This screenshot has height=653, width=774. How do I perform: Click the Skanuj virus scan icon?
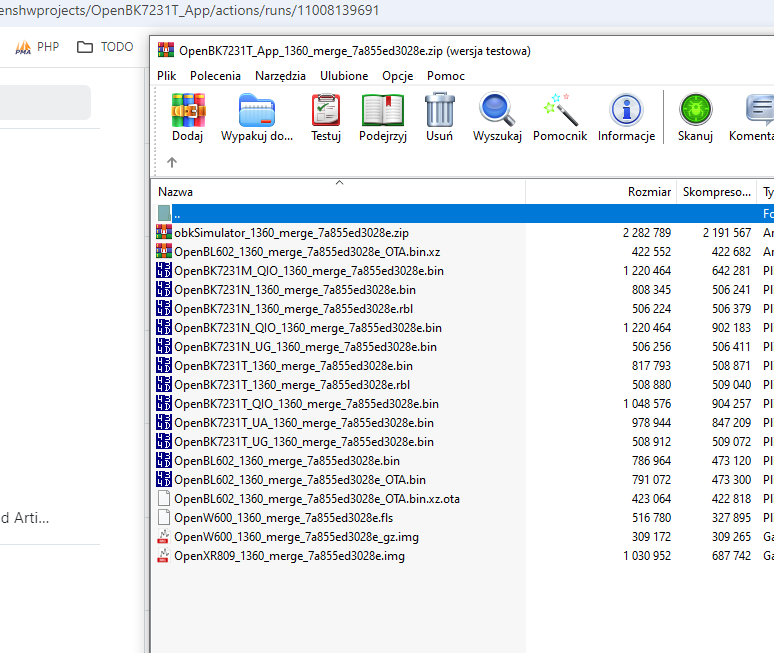[695, 110]
